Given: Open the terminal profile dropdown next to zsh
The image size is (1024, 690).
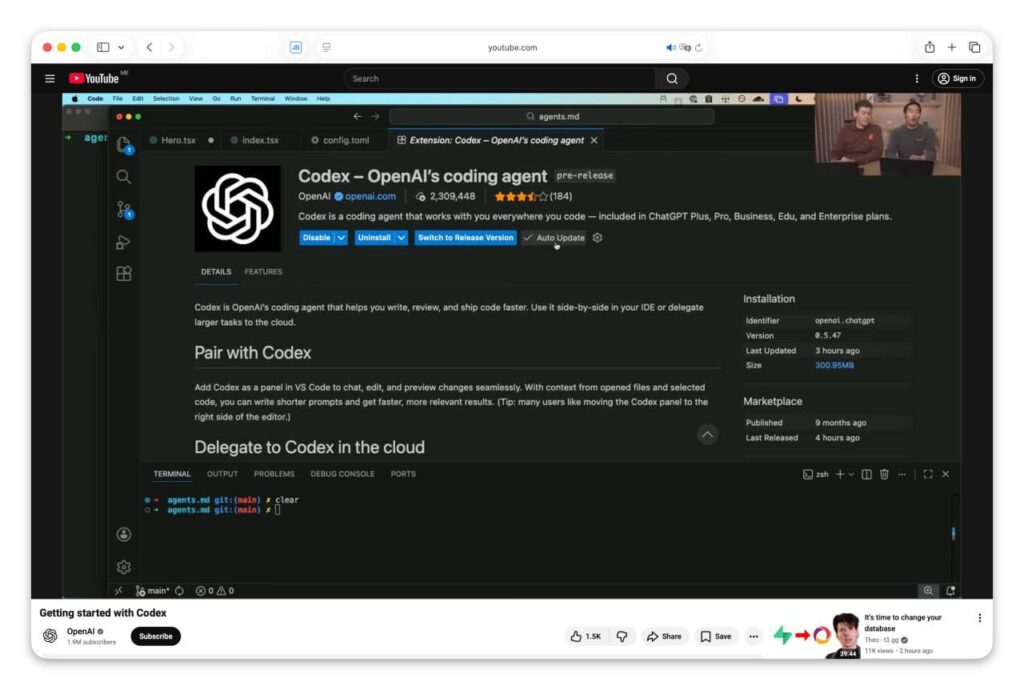Looking at the screenshot, I should click(851, 474).
